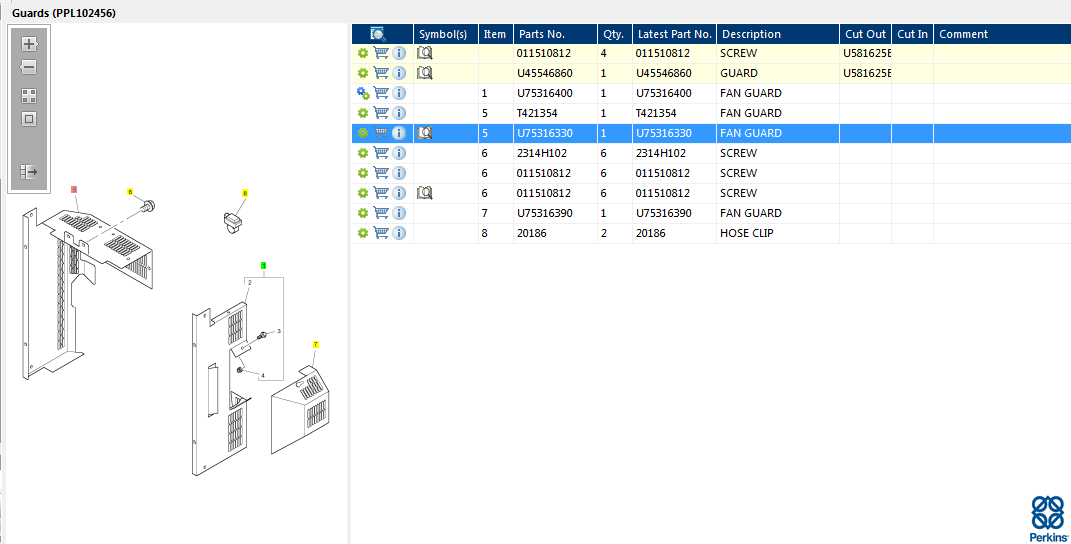
Task: Click gear icon in HOSE CLIP row
Action: coord(363,233)
